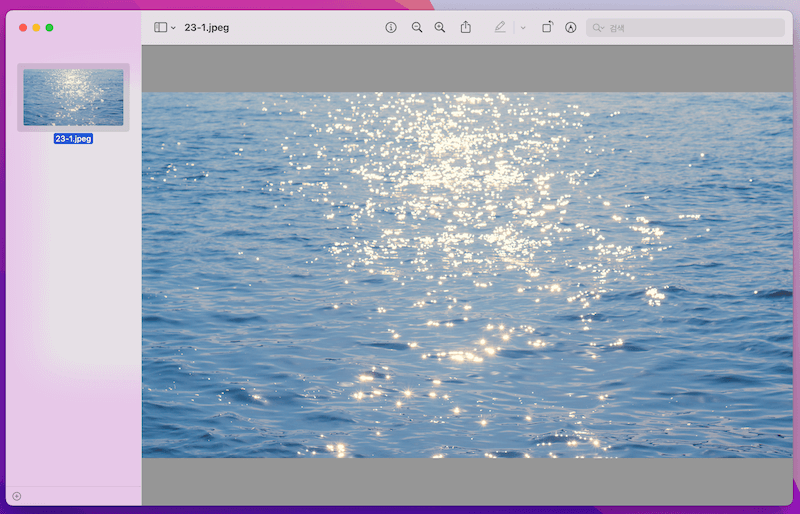Viewport: 800px width, 514px height.
Task: Click in the search field
Action: pyautogui.click(x=685, y=28)
